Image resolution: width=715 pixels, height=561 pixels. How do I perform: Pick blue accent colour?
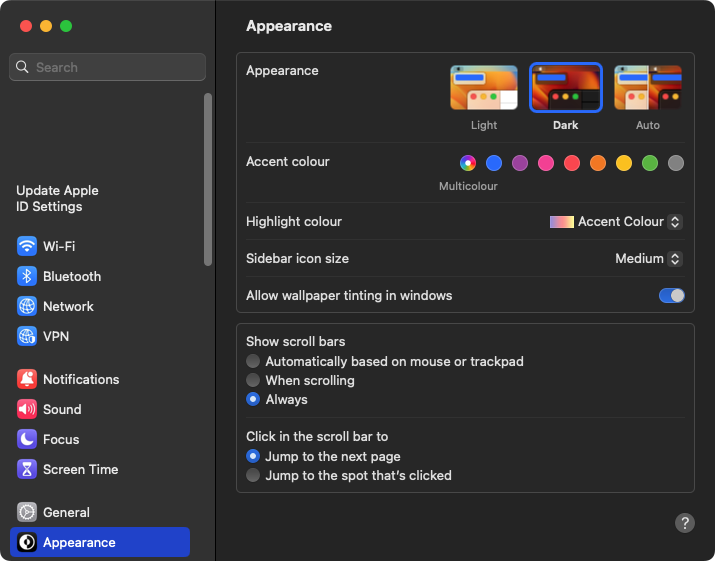click(494, 163)
